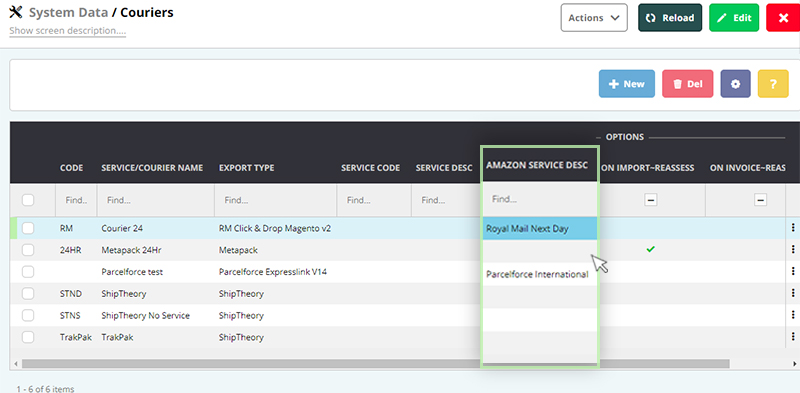Sort by Service Desc column header
The width and height of the screenshot is (800, 393).
coord(444,168)
